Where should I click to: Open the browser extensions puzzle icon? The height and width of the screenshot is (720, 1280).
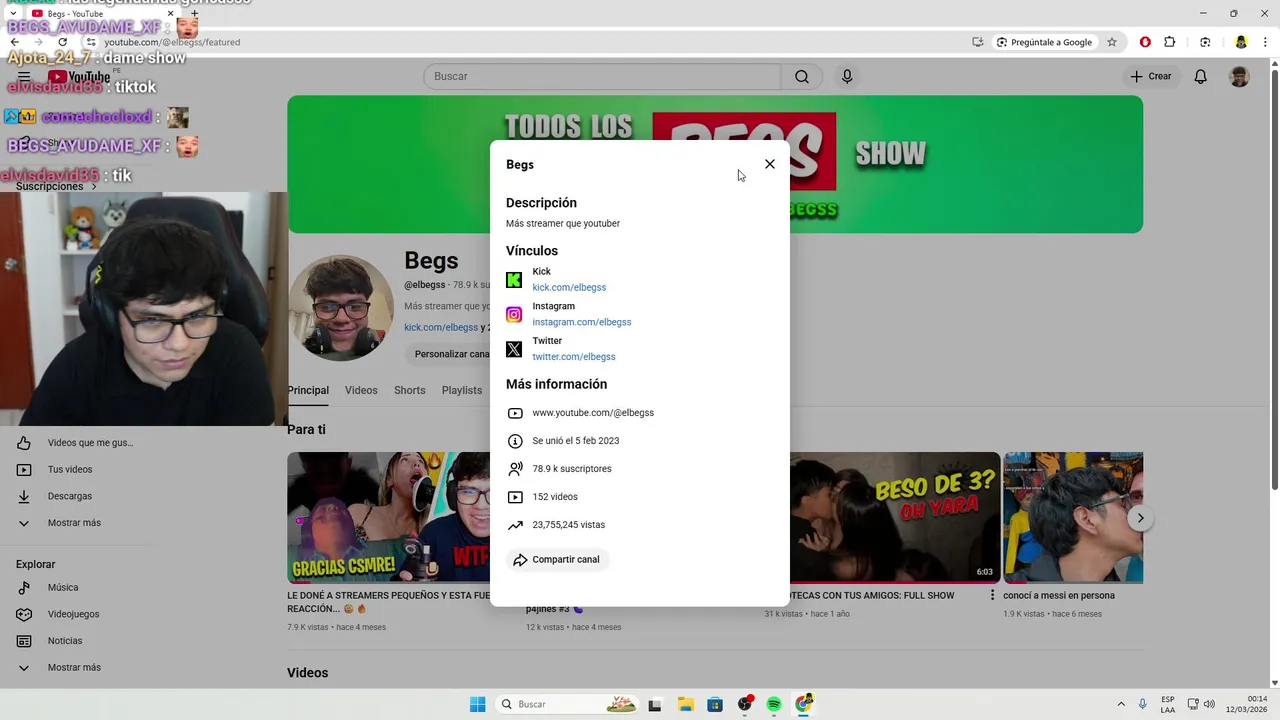click(x=1170, y=42)
